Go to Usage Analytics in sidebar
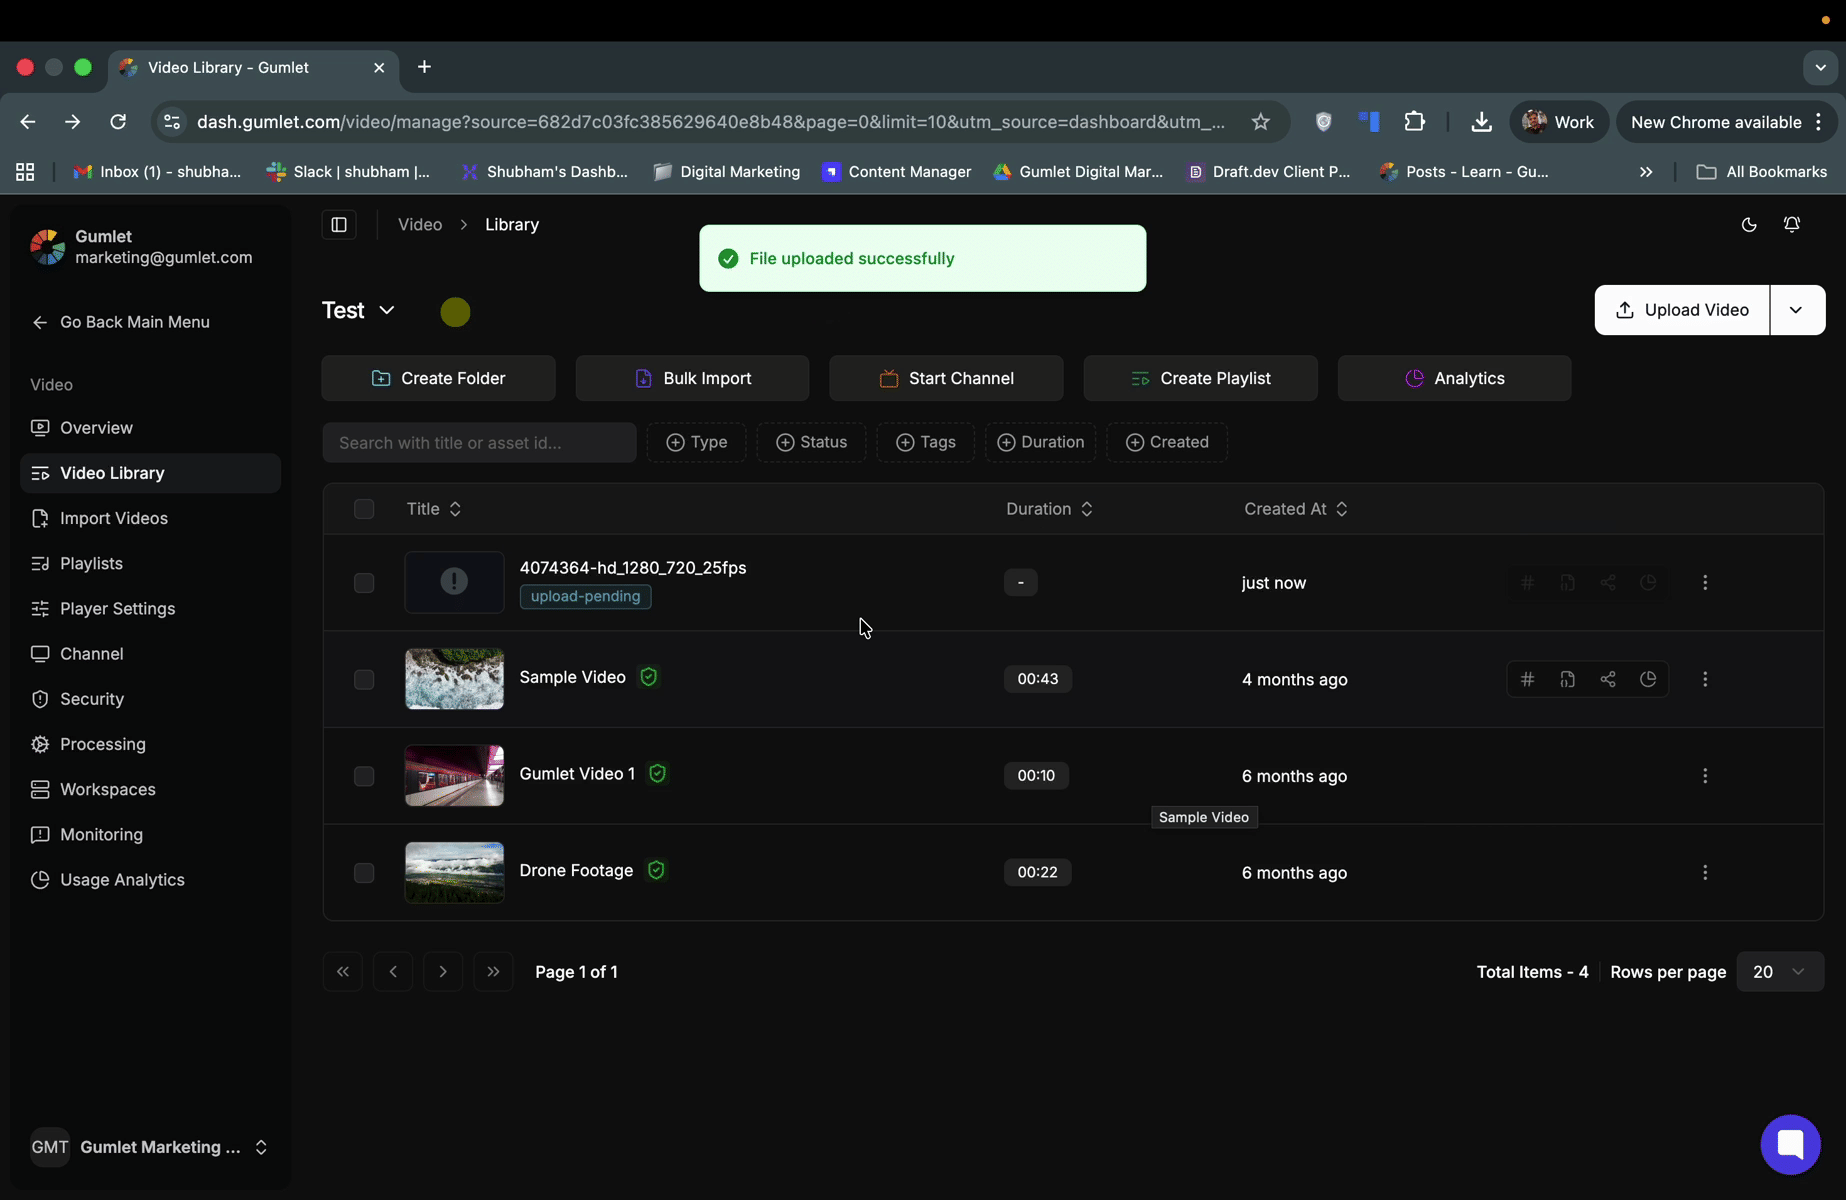 pyautogui.click(x=122, y=880)
